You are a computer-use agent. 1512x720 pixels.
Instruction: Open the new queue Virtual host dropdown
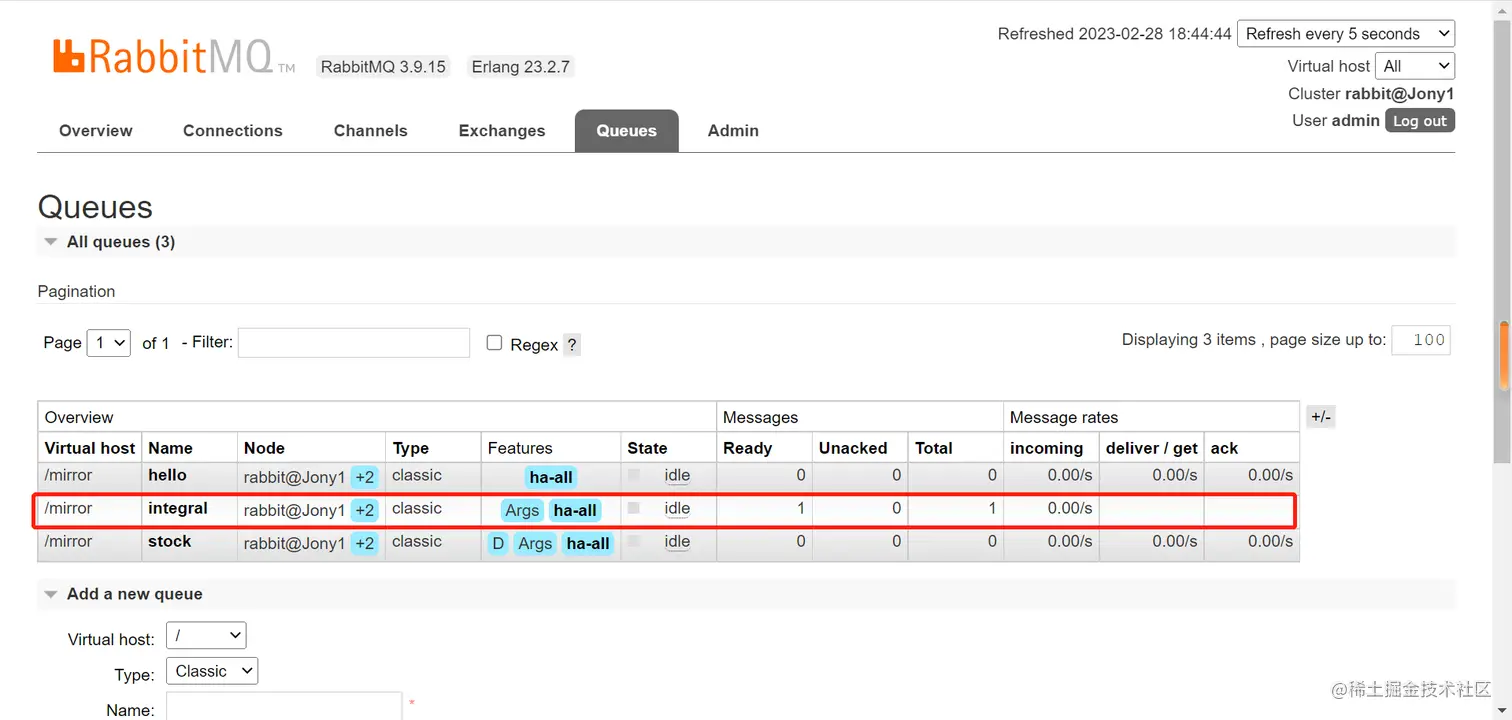point(205,635)
